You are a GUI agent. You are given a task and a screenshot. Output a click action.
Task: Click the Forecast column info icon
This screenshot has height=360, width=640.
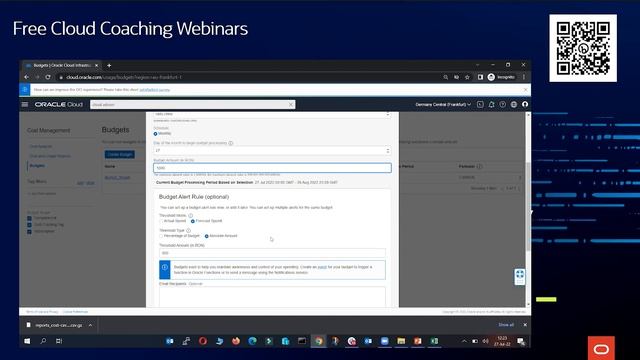(480, 166)
